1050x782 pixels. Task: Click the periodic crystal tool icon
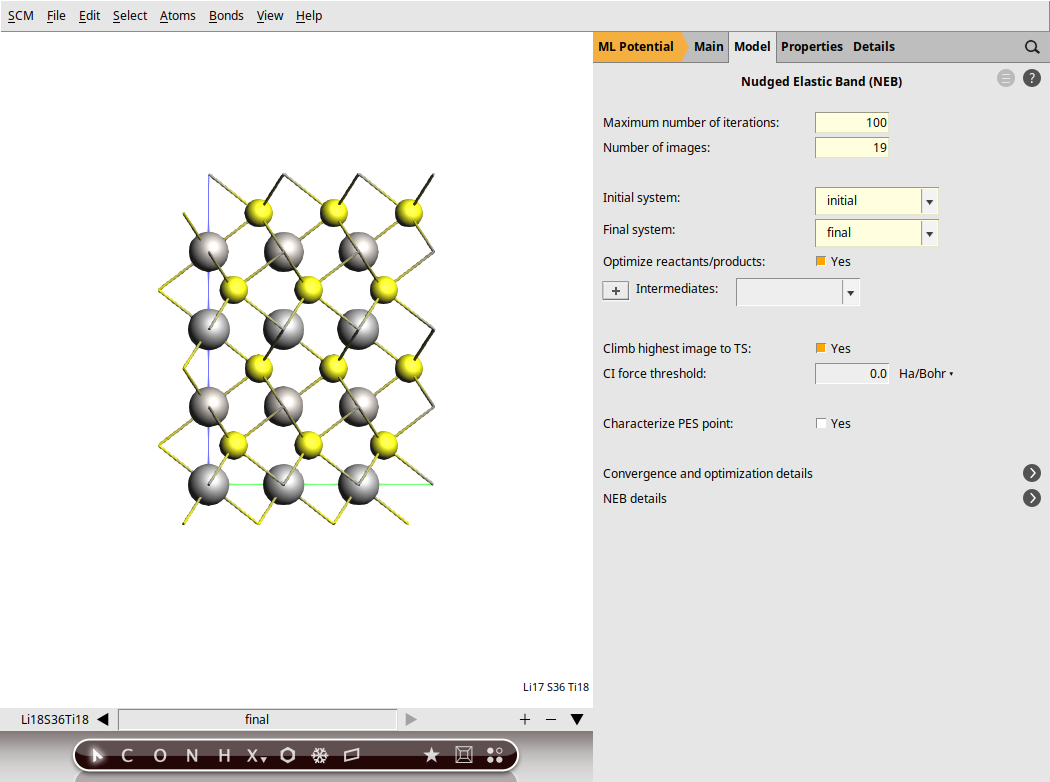coord(463,755)
